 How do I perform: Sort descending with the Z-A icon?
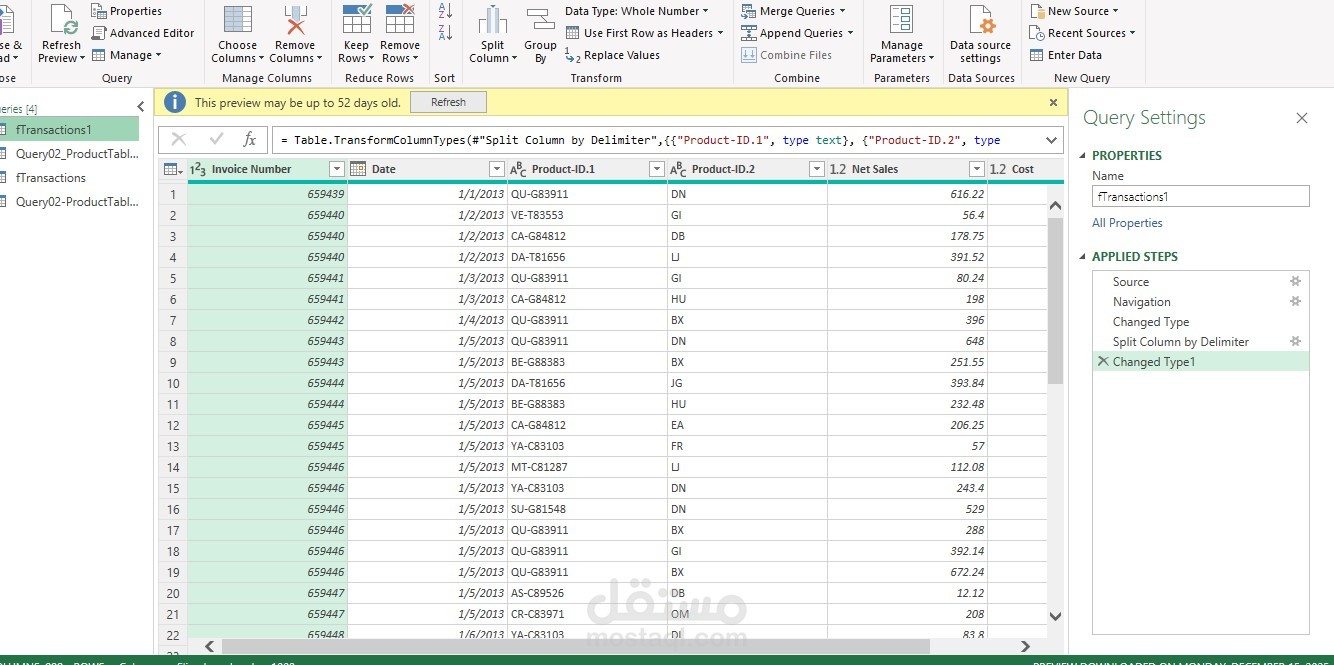click(x=445, y=33)
